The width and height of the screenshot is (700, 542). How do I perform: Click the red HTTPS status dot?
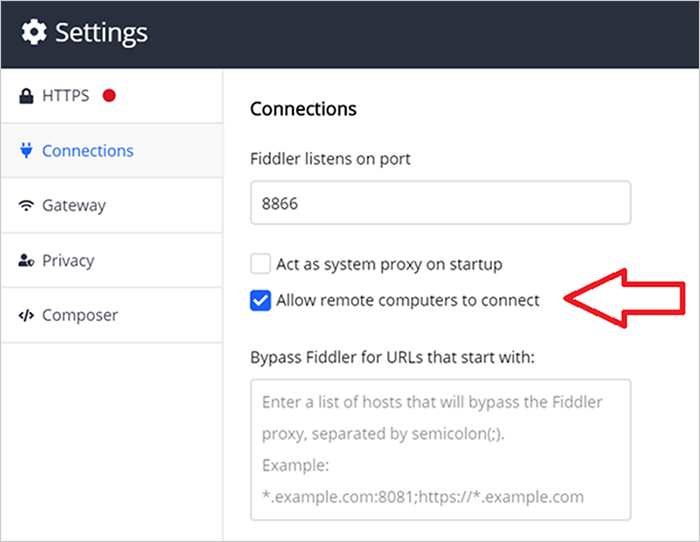click(x=109, y=96)
